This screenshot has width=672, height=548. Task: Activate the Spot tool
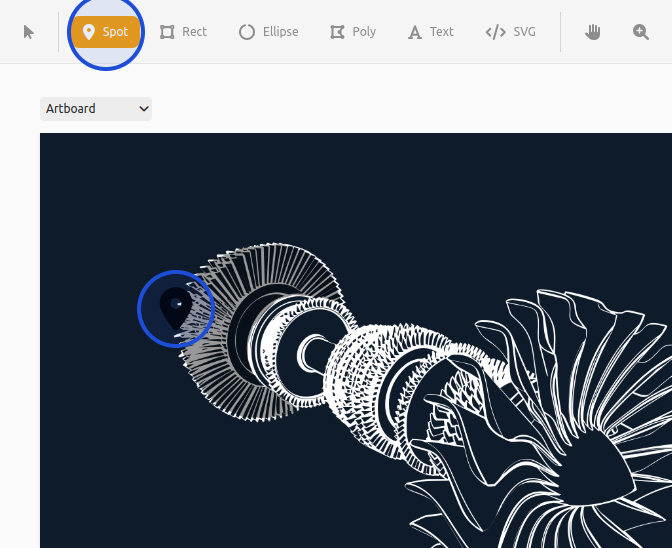click(x=106, y=32)
